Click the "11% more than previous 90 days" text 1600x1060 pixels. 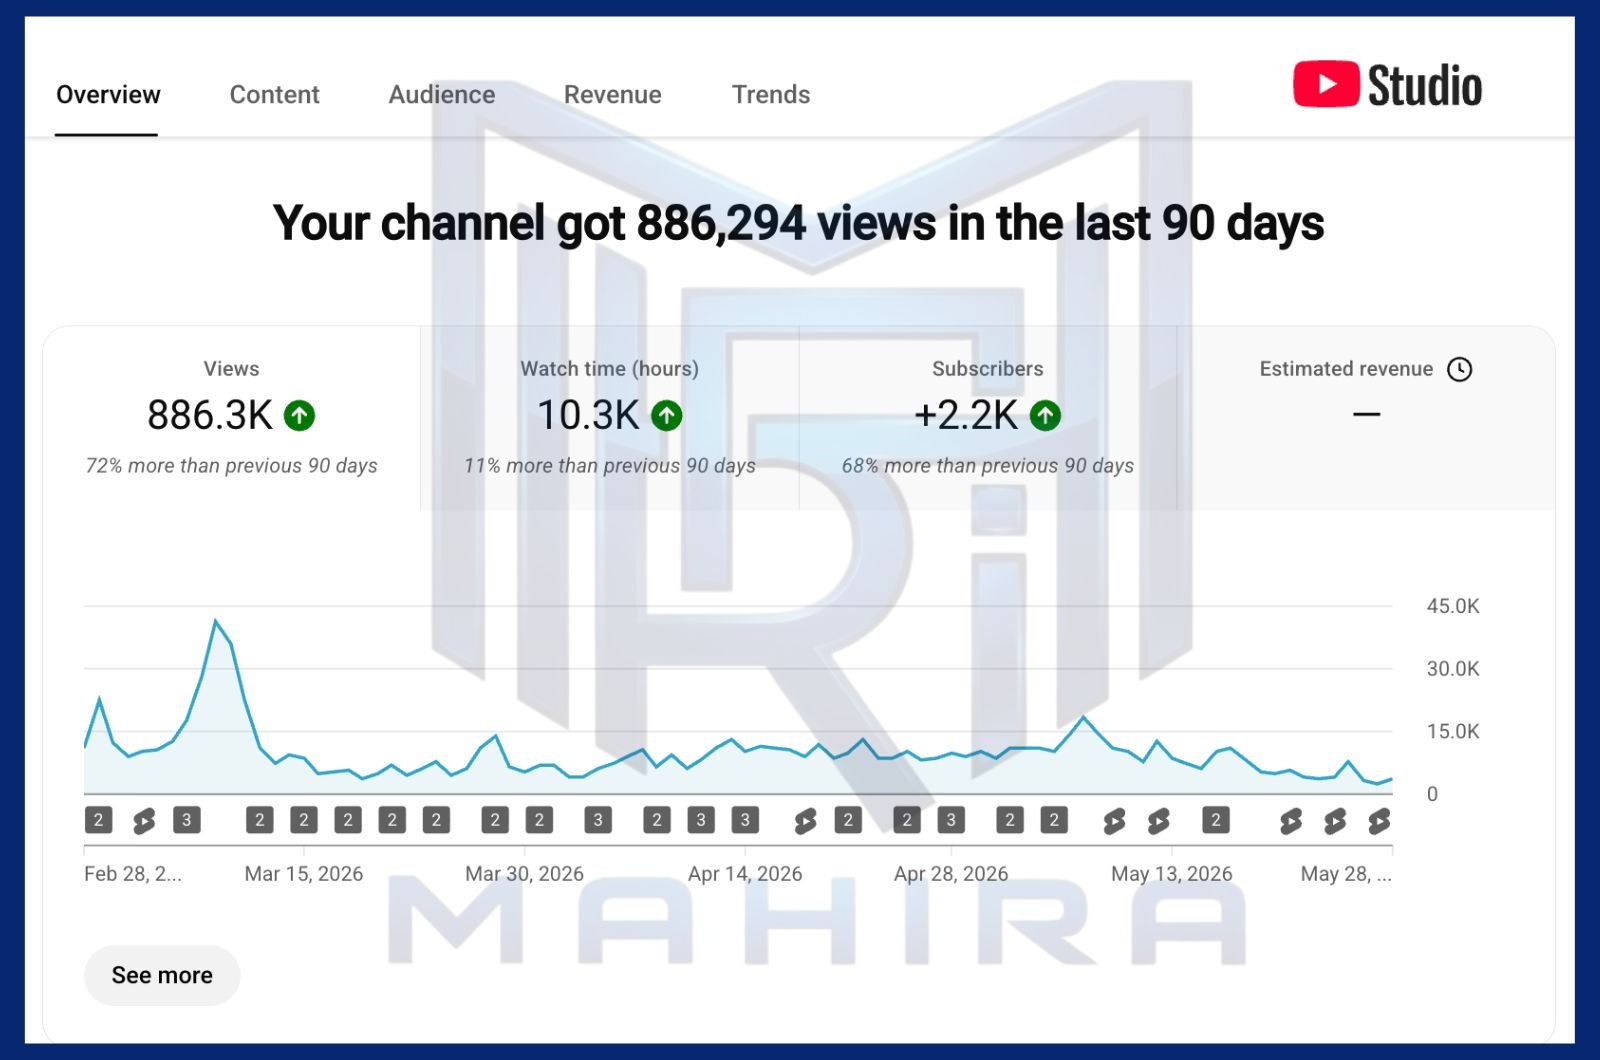[610, 466]
